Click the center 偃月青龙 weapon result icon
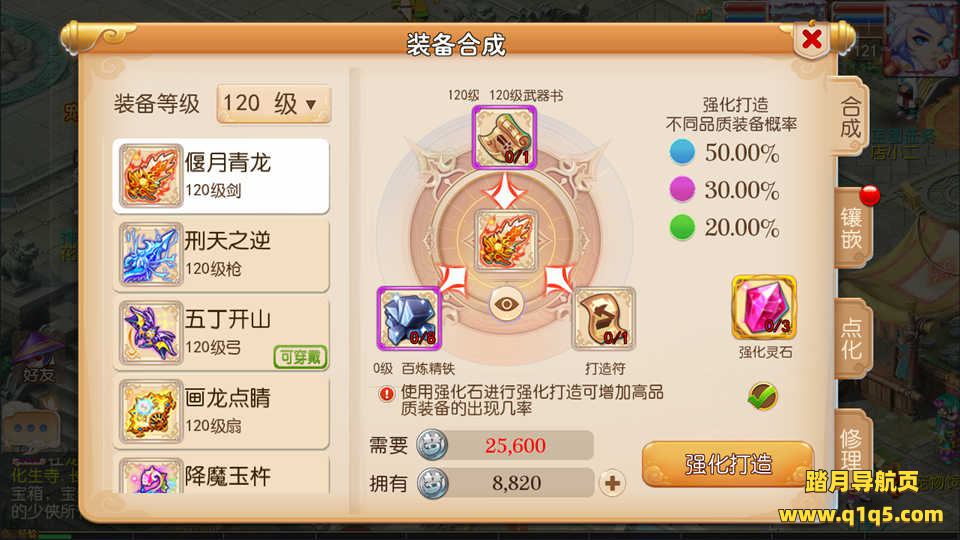 [x=506, y=241]
